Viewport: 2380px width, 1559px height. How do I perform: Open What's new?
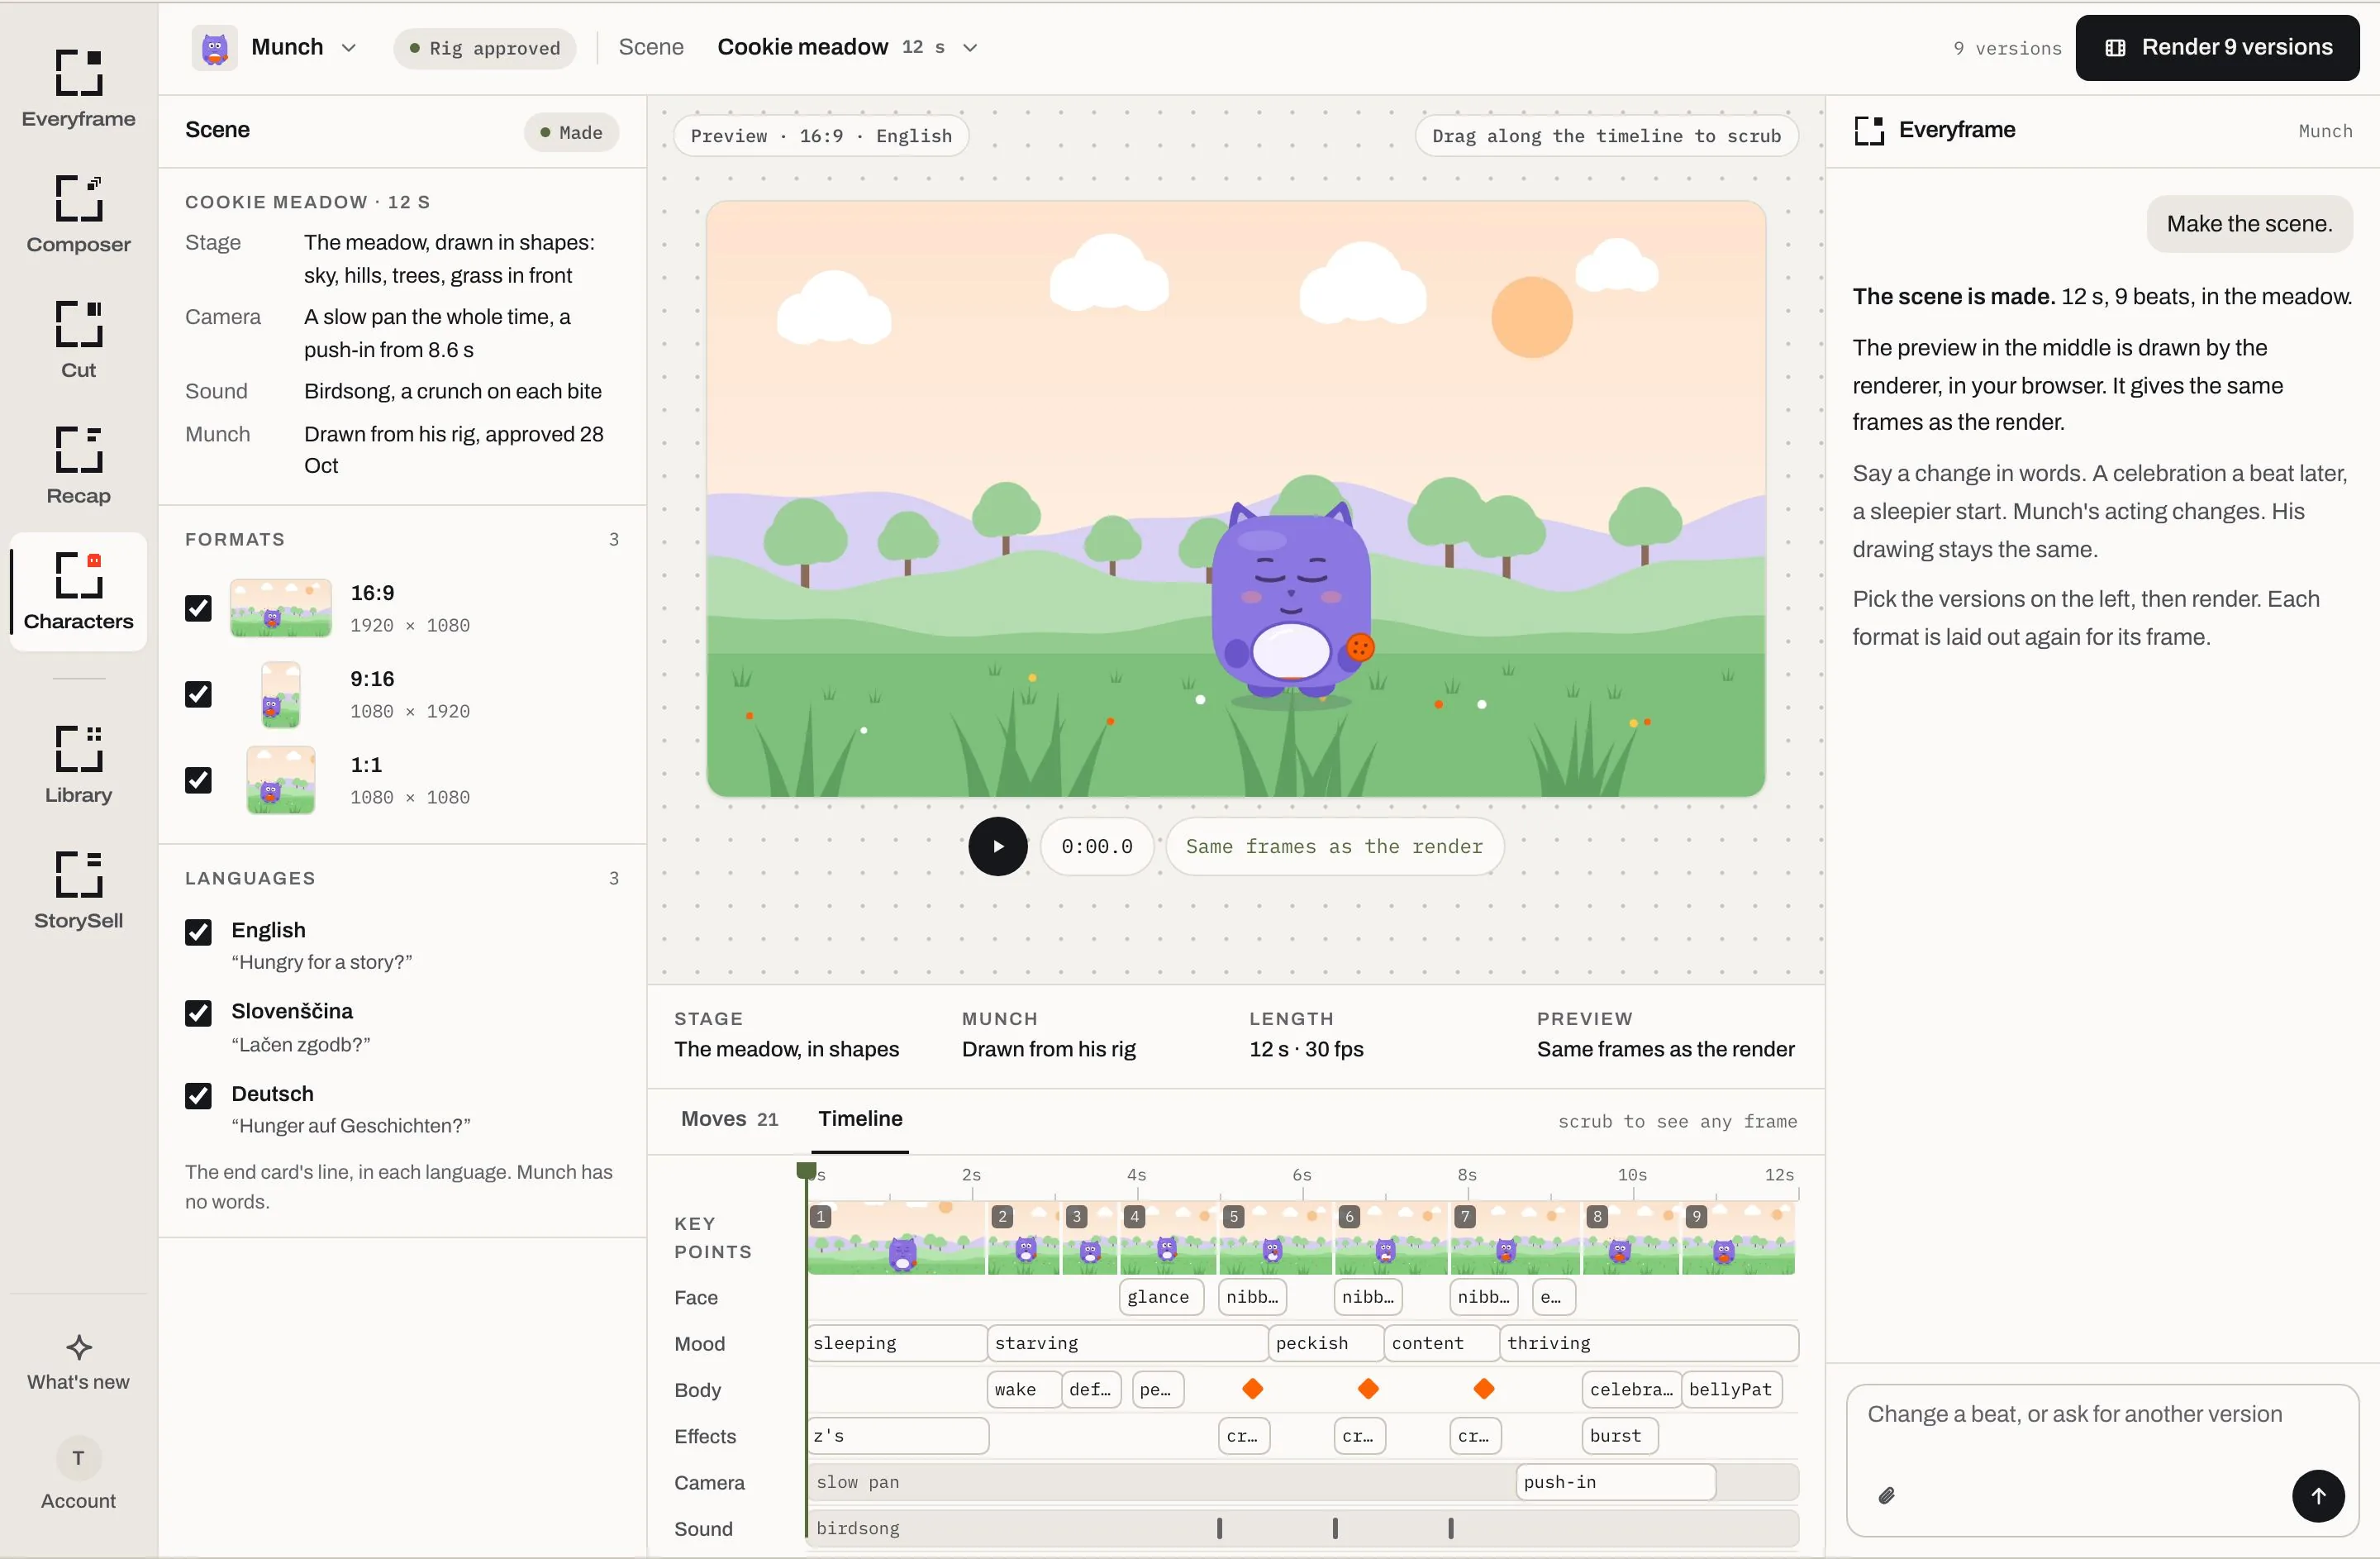[78, 1363]
